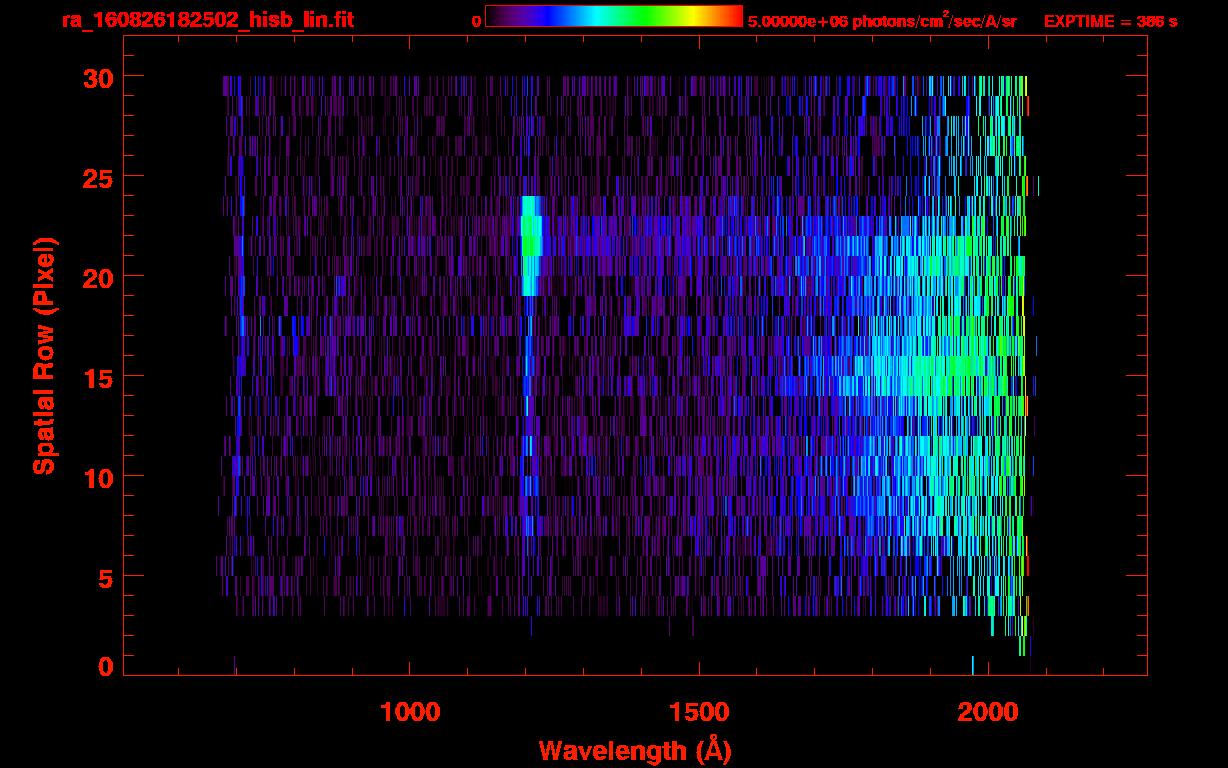Click the Spatial Row (Pixel) axis title
This screenshot has width=1228, height=768.
coord(43,356)
